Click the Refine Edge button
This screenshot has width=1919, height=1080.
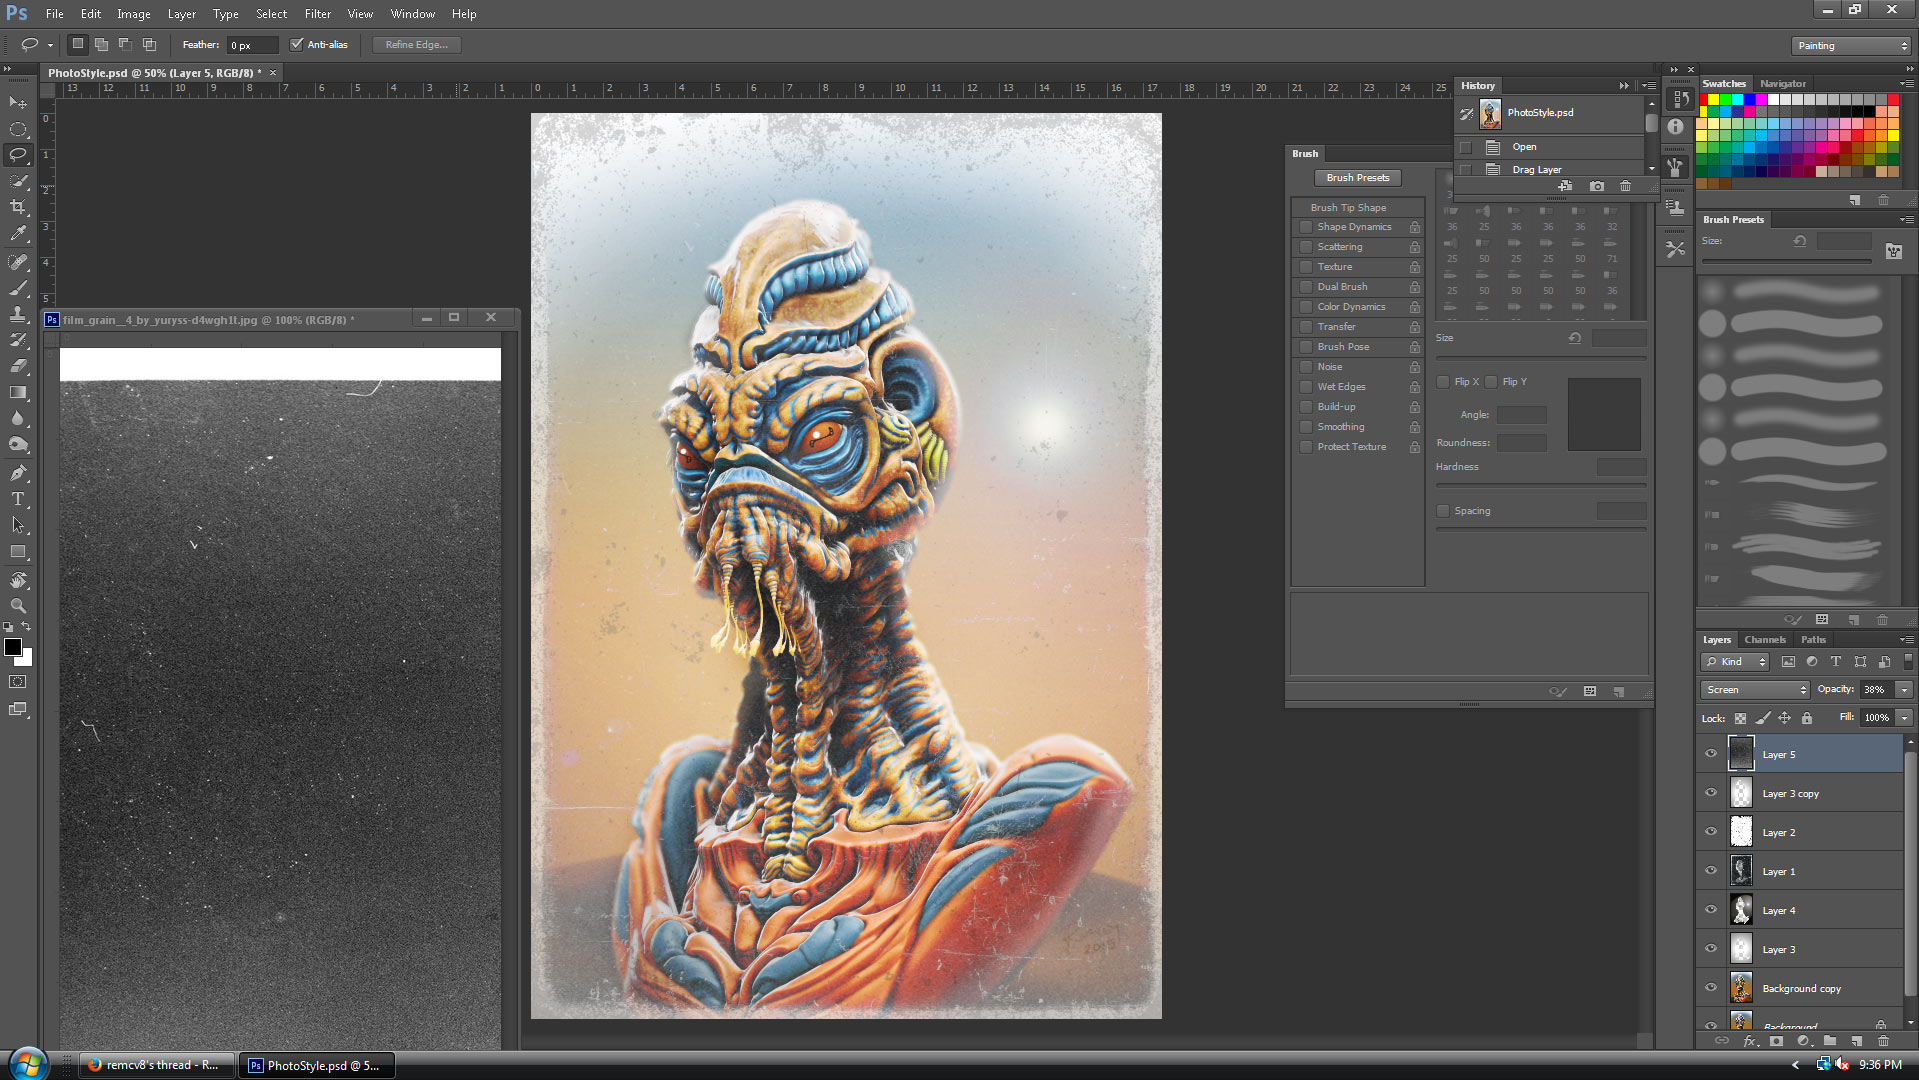416,45
